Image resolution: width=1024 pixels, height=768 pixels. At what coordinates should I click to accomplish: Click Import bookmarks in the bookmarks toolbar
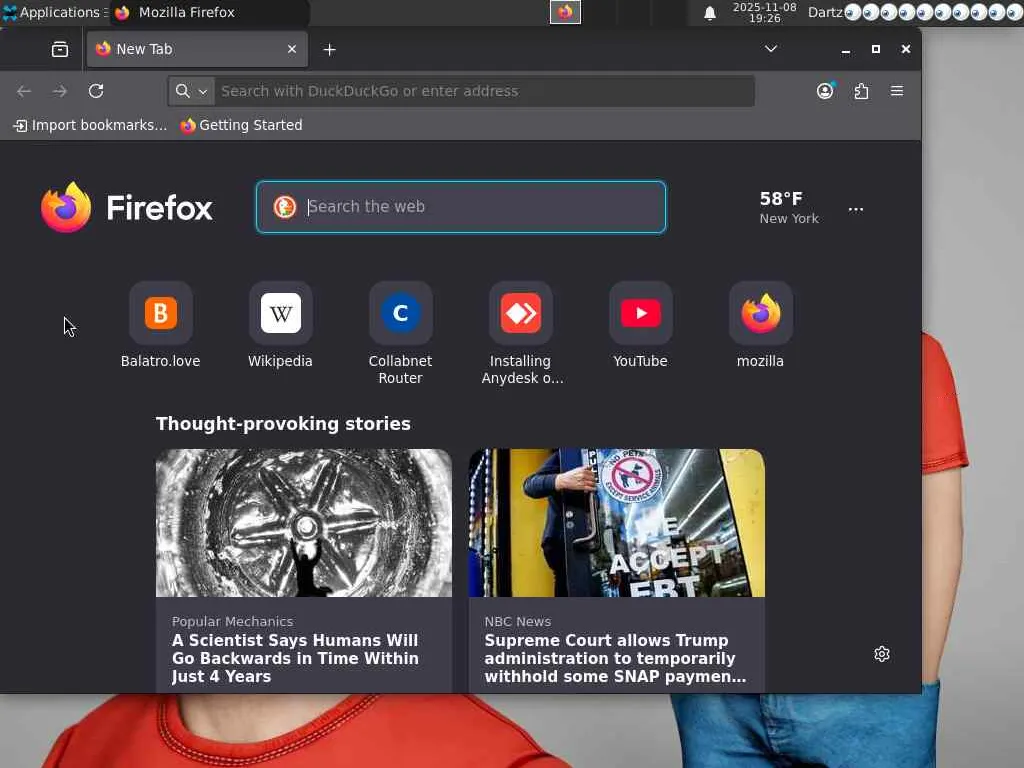click(x=90, y=125)
